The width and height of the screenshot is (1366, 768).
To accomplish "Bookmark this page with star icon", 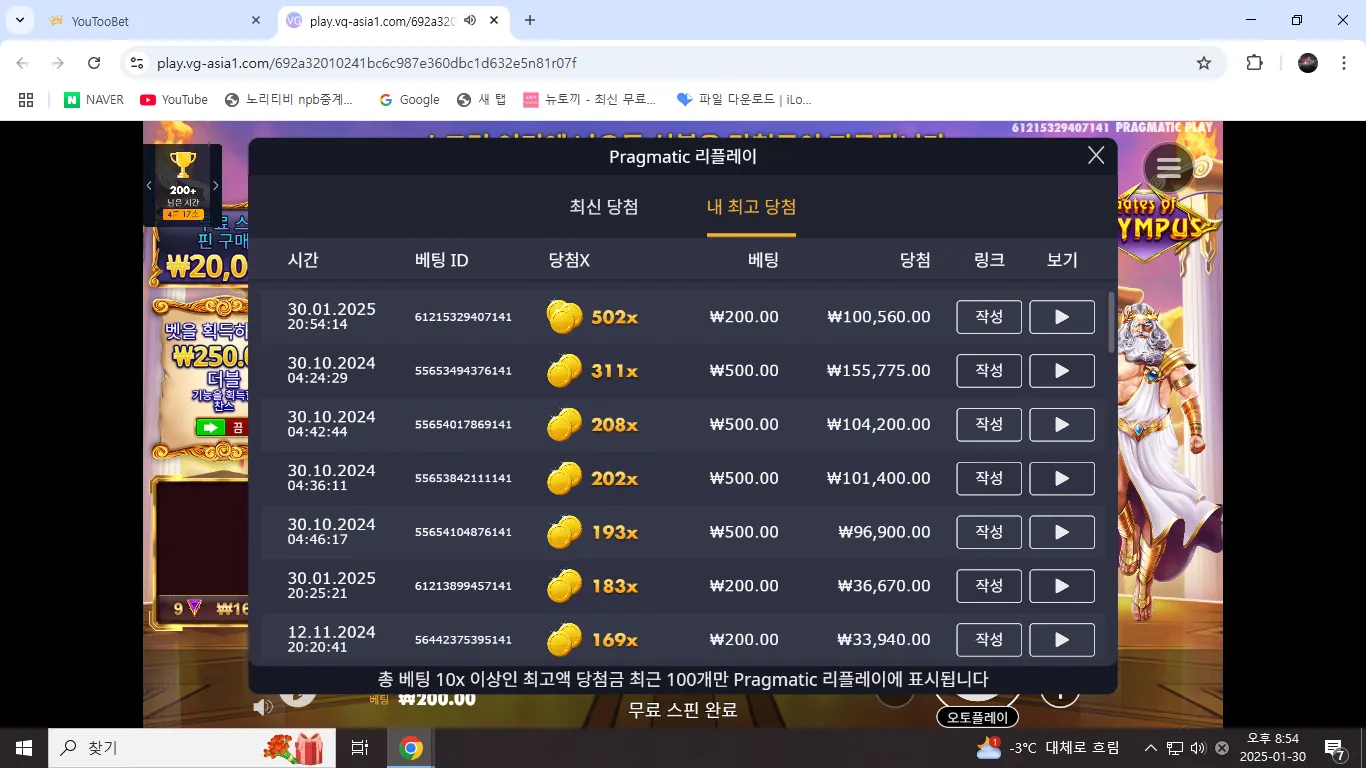I will click(x=1204, y=63).
